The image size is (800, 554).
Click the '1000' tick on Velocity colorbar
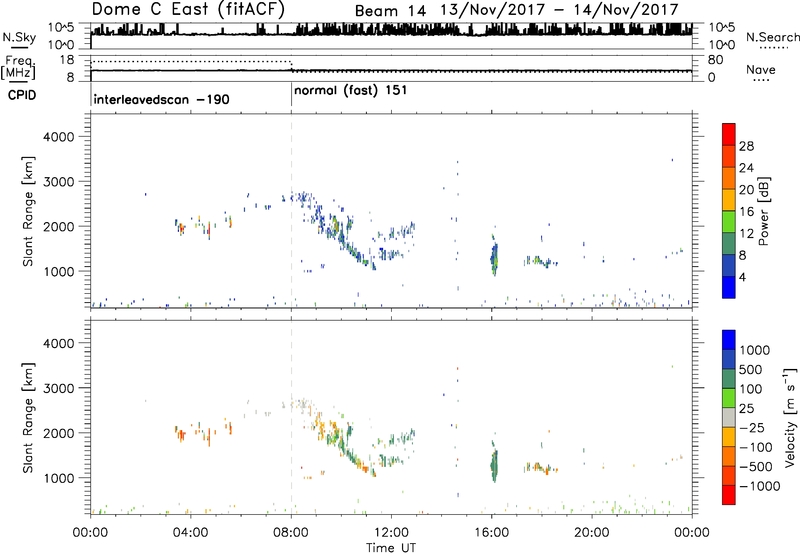coord(755,350)
